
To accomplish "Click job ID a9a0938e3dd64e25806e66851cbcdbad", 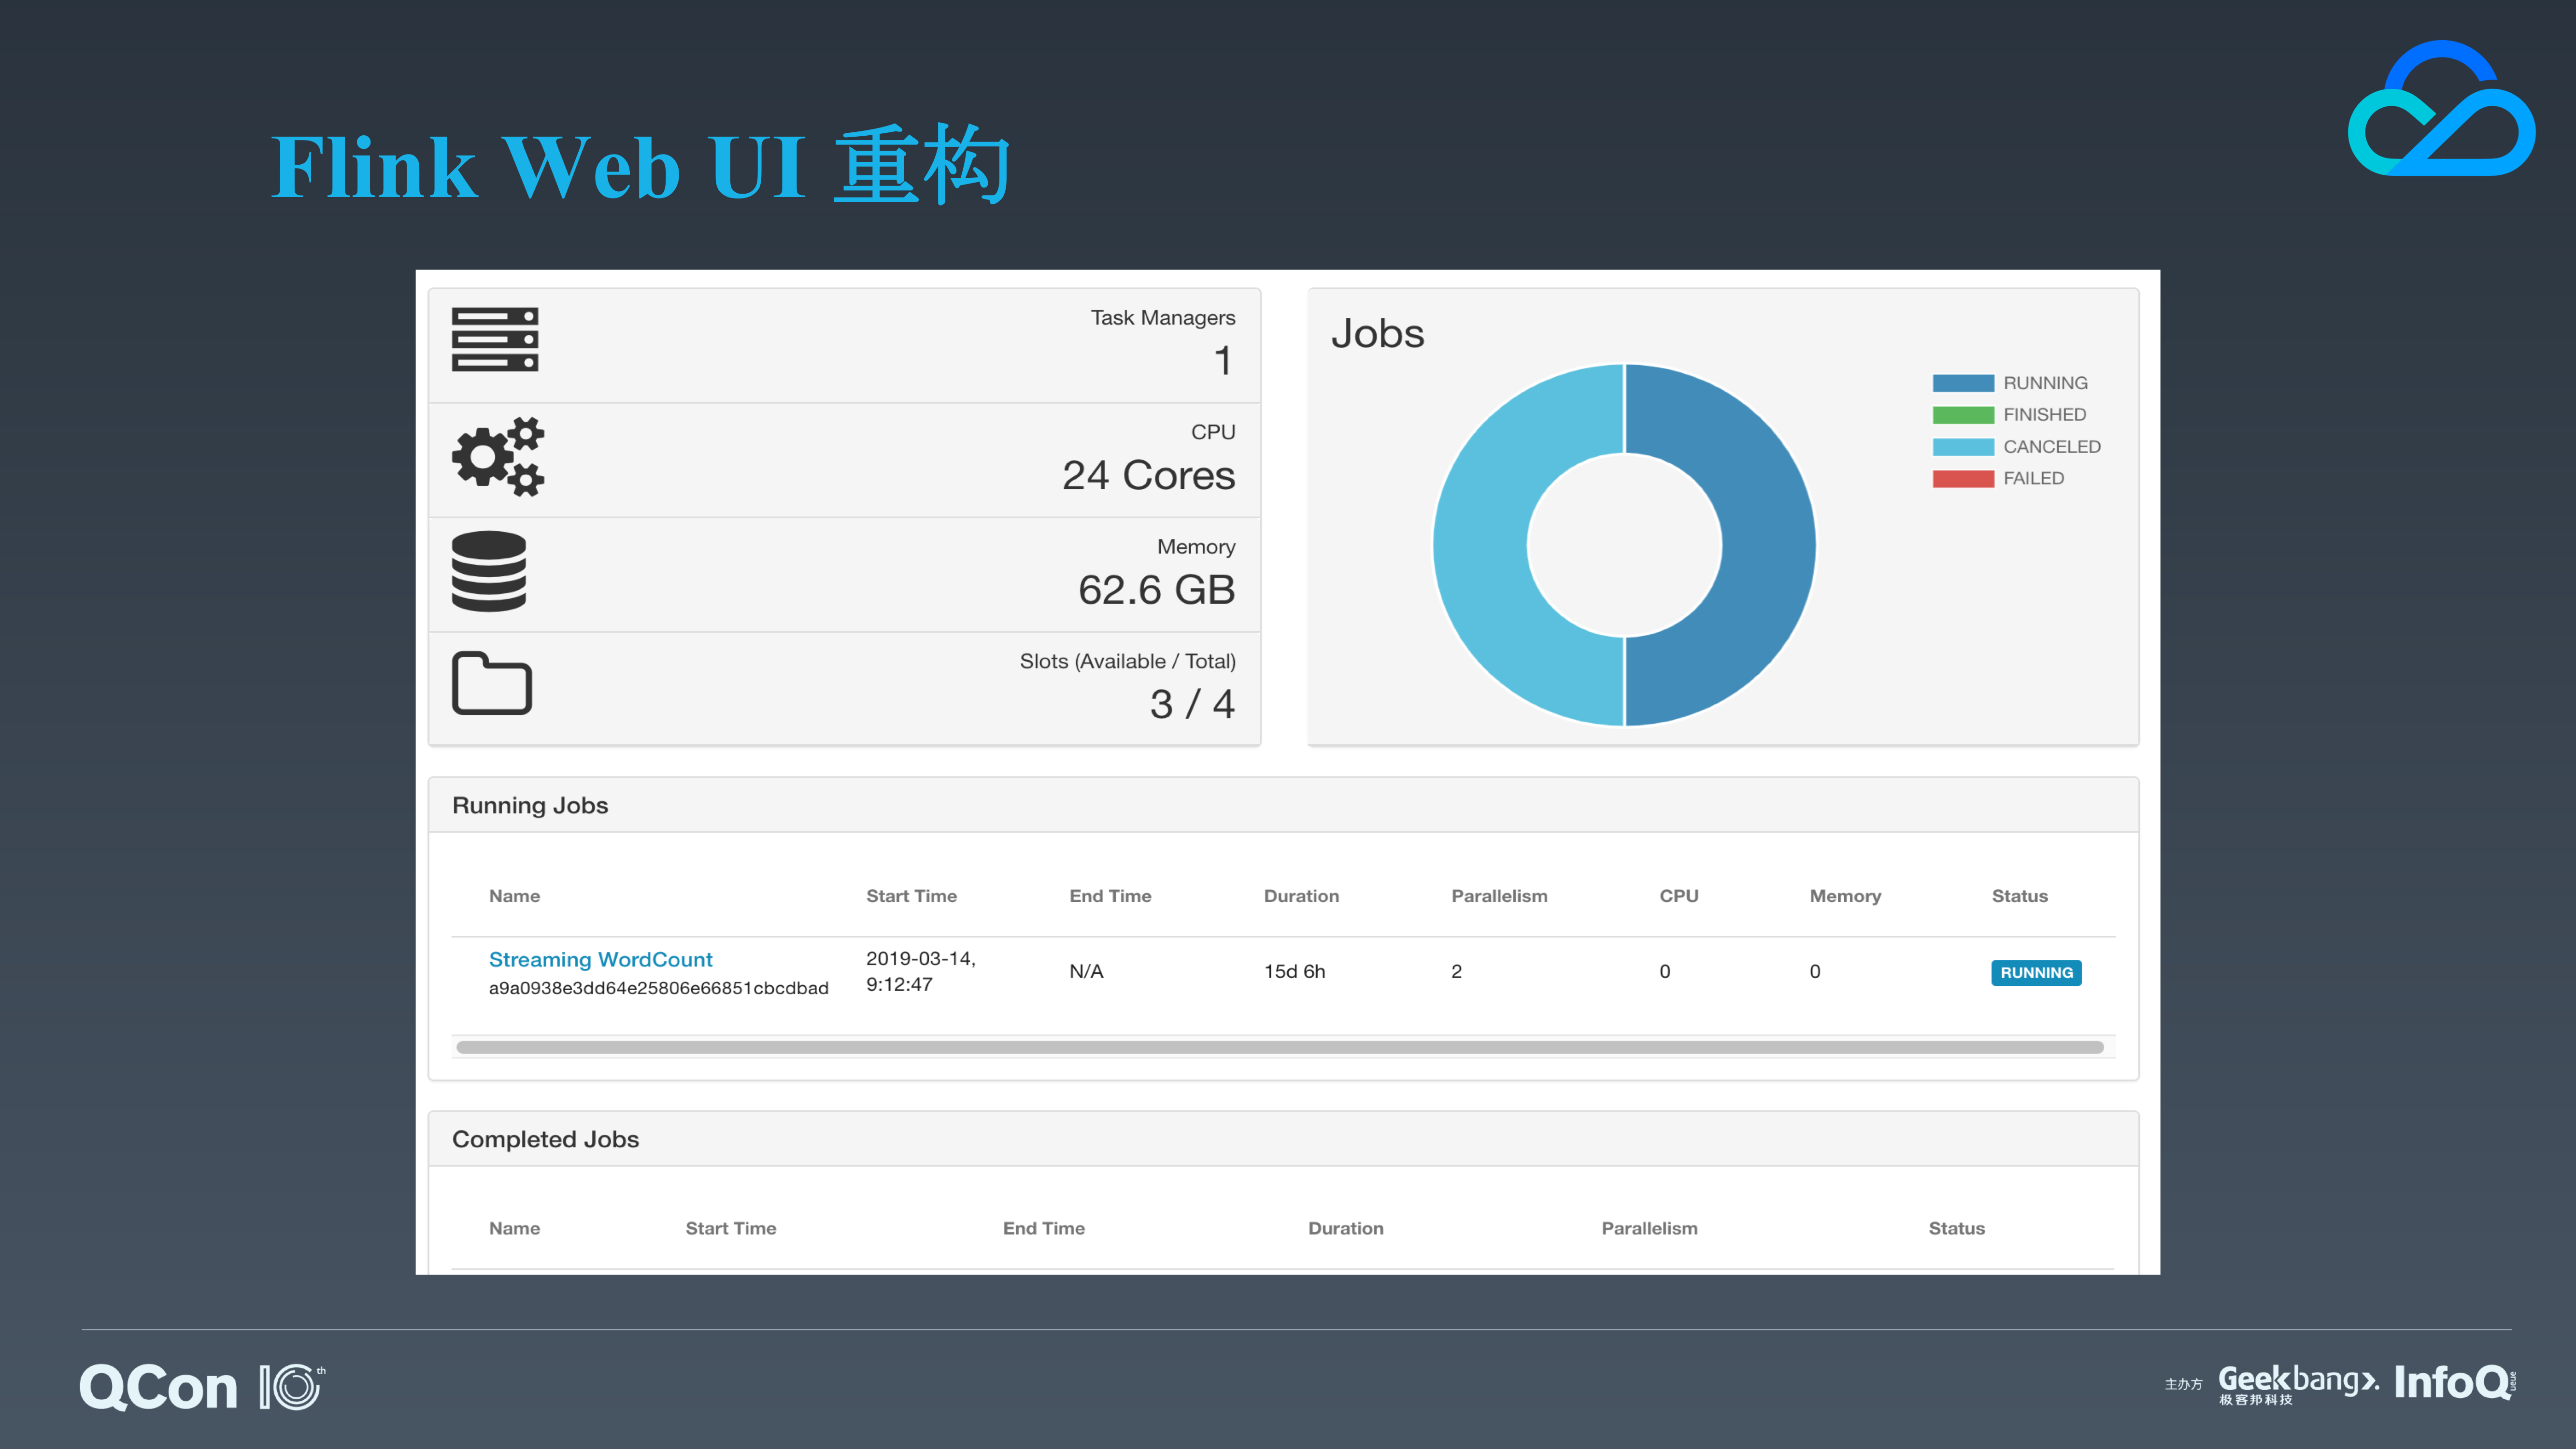I will coord(658,988).
